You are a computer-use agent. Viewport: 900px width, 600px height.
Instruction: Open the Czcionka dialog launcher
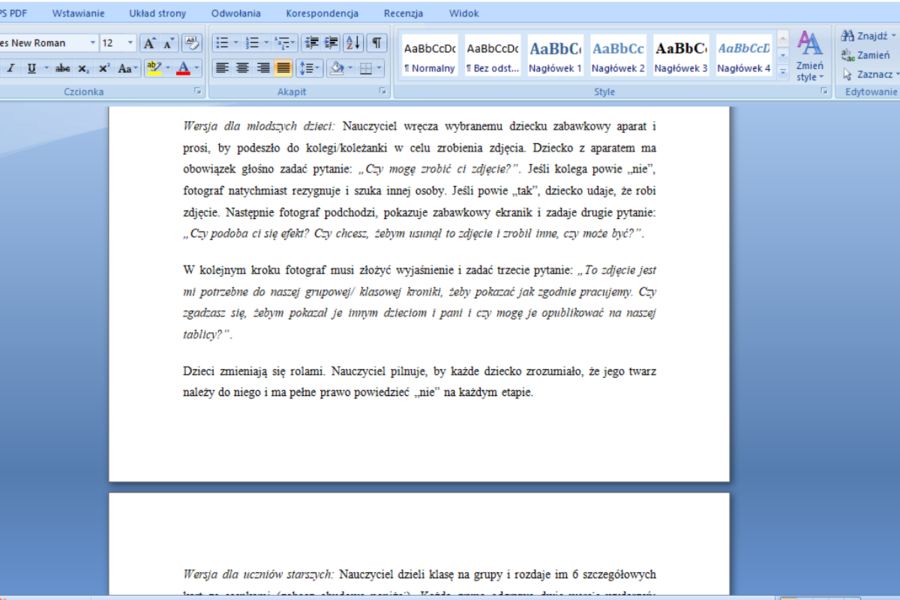197,91
